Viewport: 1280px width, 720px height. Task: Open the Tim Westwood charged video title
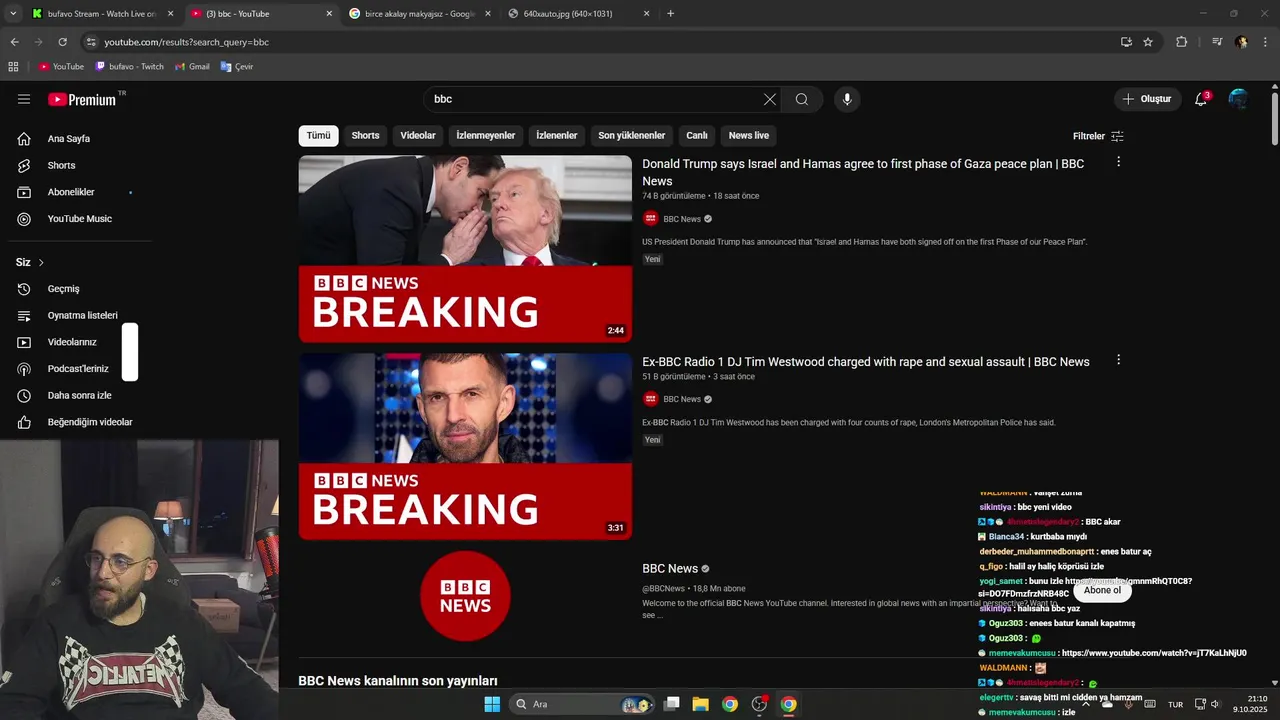tap(866, 362)
